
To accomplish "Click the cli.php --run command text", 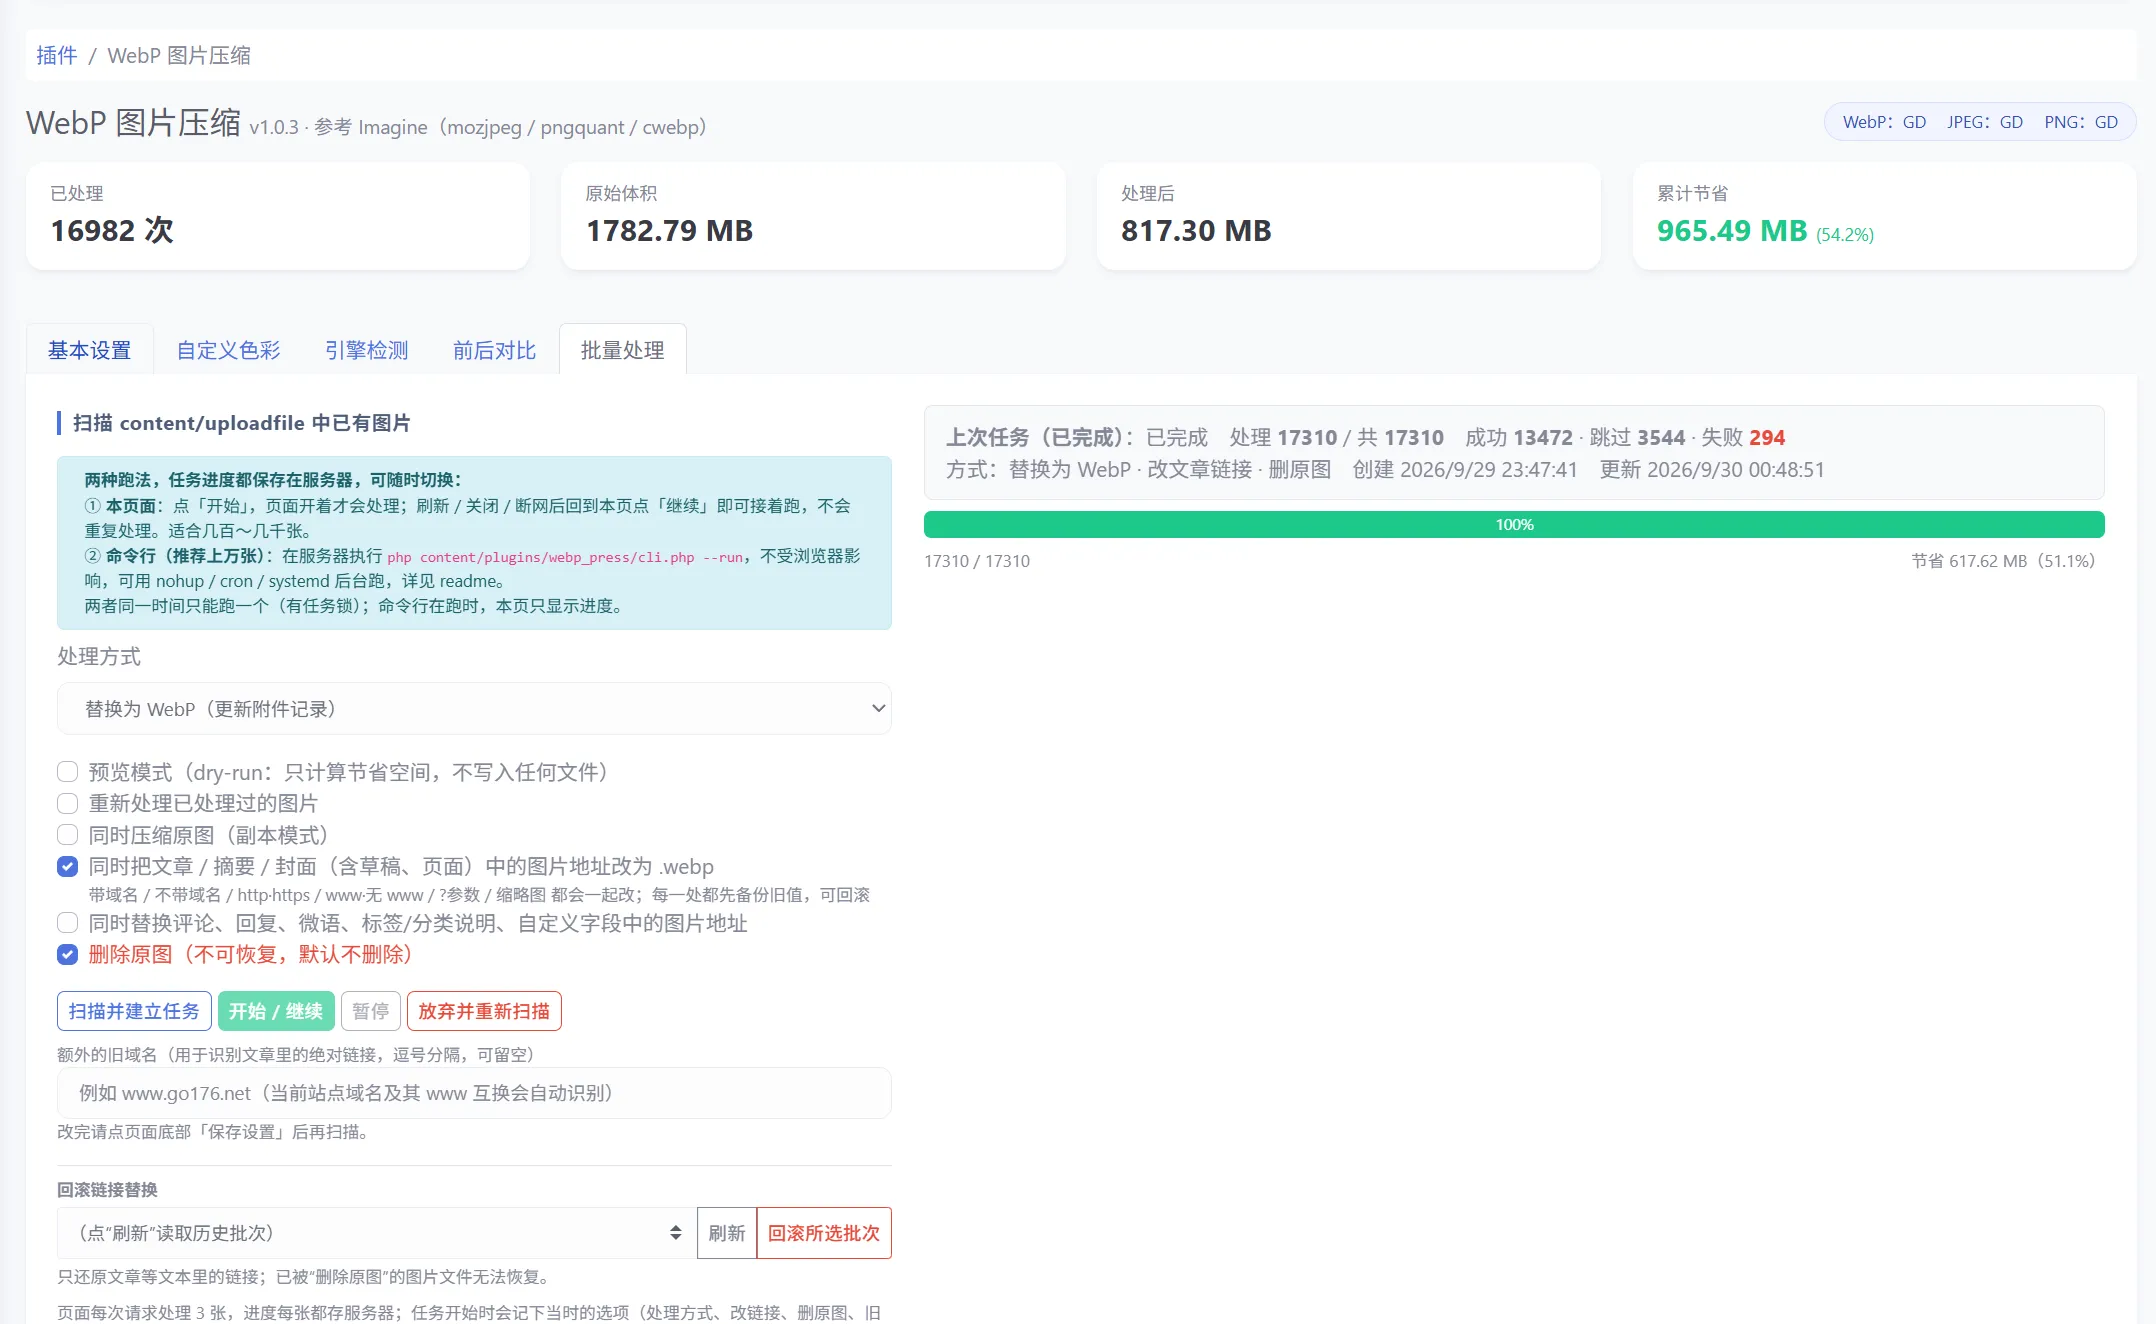I will point(565,557).
